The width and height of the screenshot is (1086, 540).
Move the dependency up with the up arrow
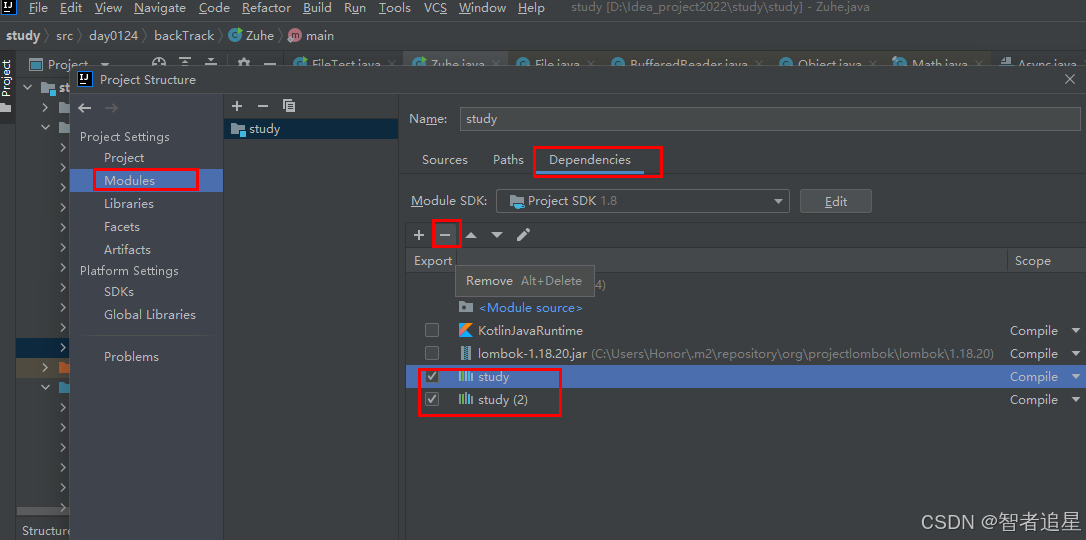click(x=471, y=235)
